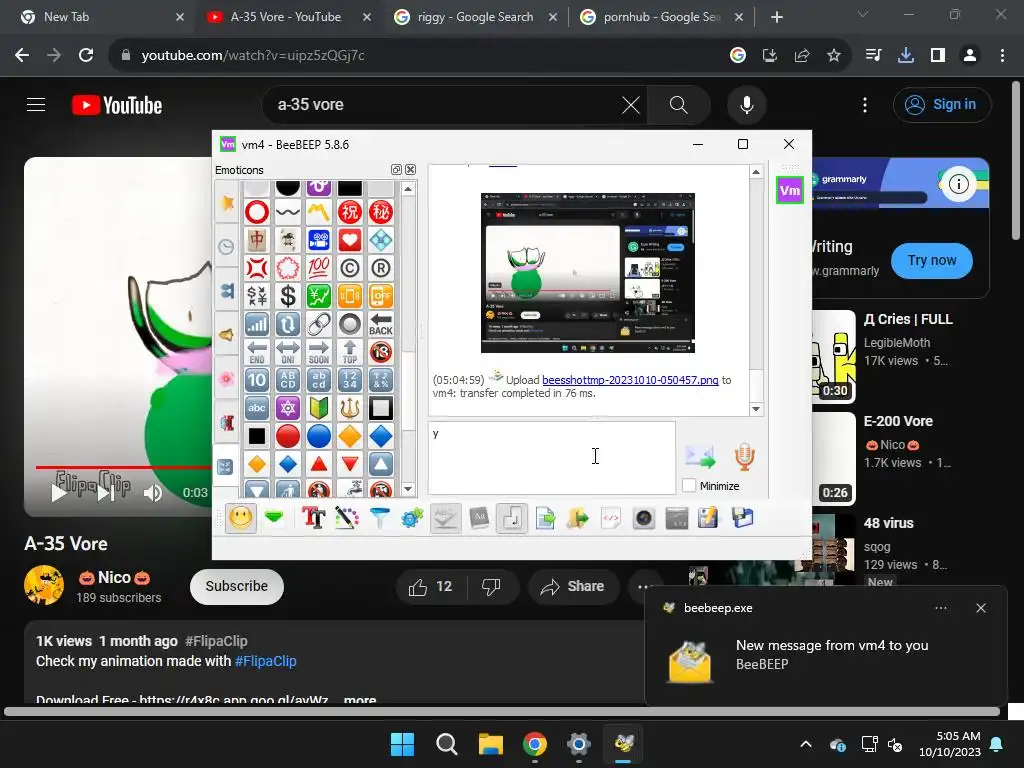Open YouTube settings three-dot menu
1024x768 pixels.
pos(865,104)
